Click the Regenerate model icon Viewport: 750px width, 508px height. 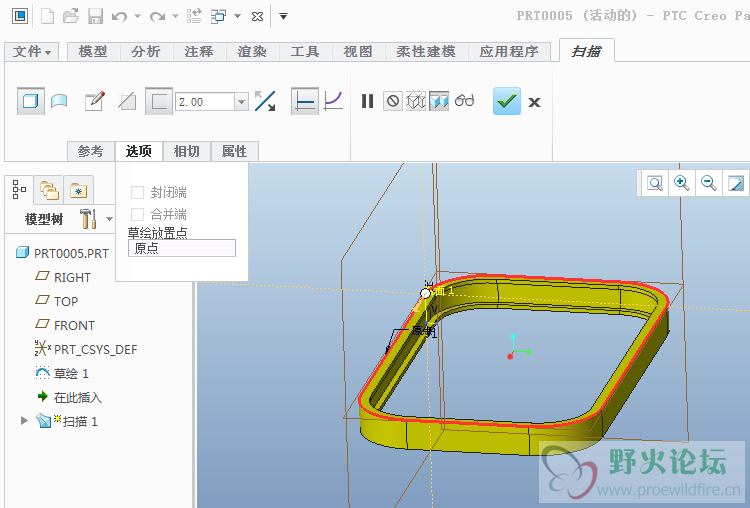click(194, 16)
